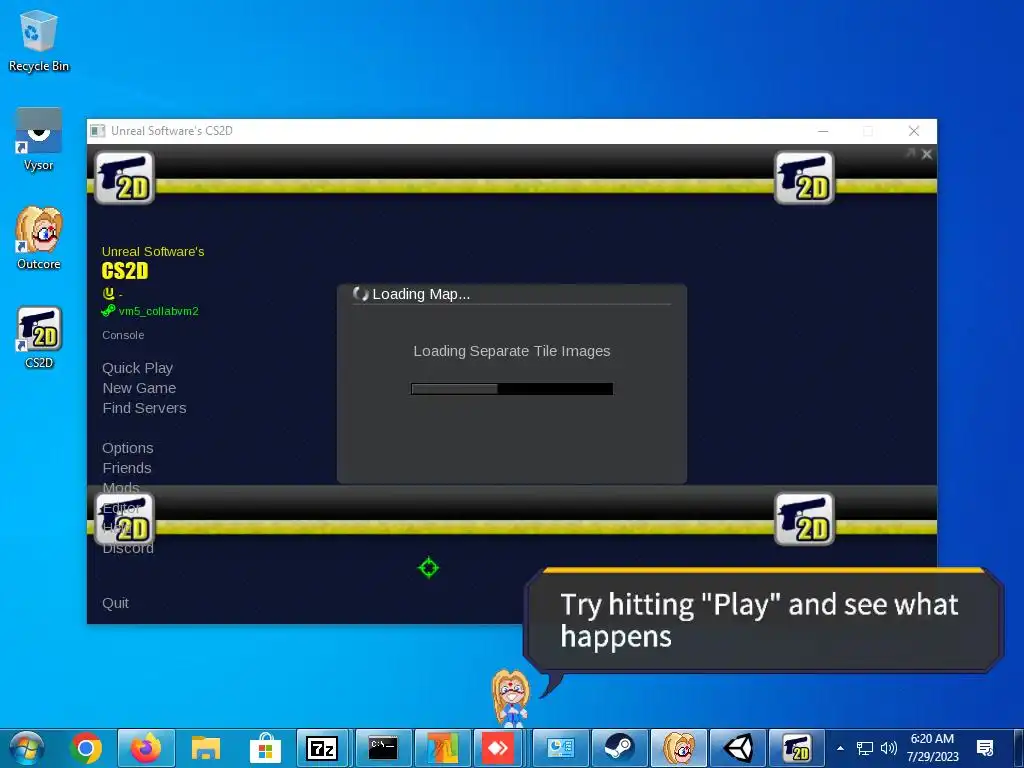Open the Windows Start menu orb

(x=27, y=748)
